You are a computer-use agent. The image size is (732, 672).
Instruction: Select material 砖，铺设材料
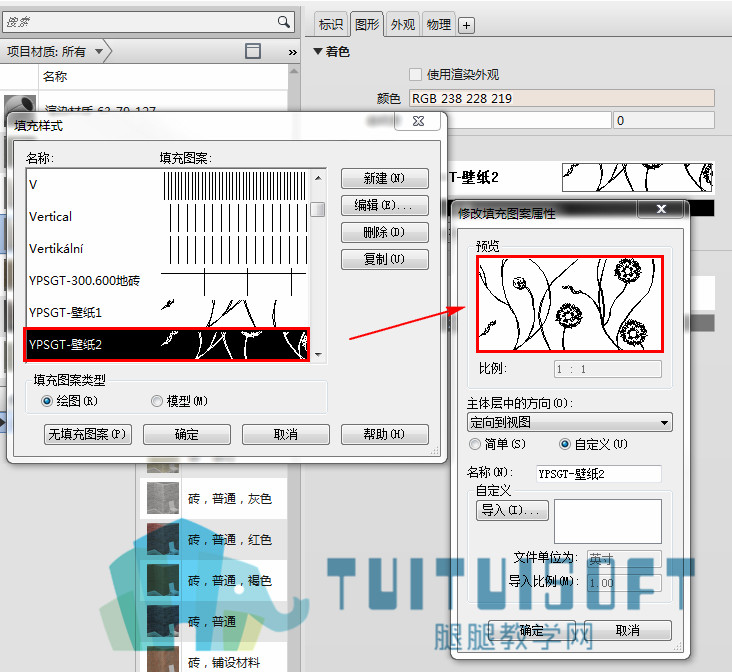pyautogui.click(x=214, y=661)
